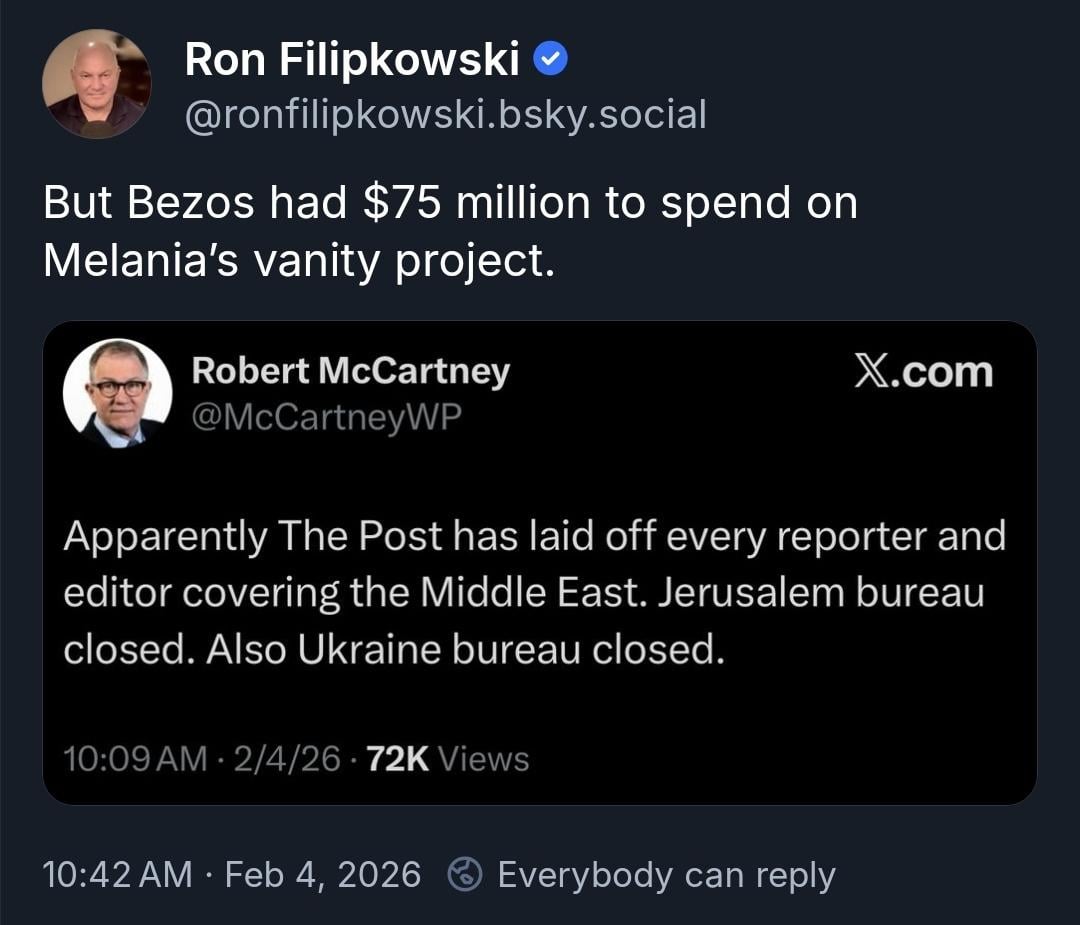Click the 72K Views count

point(448,759)
